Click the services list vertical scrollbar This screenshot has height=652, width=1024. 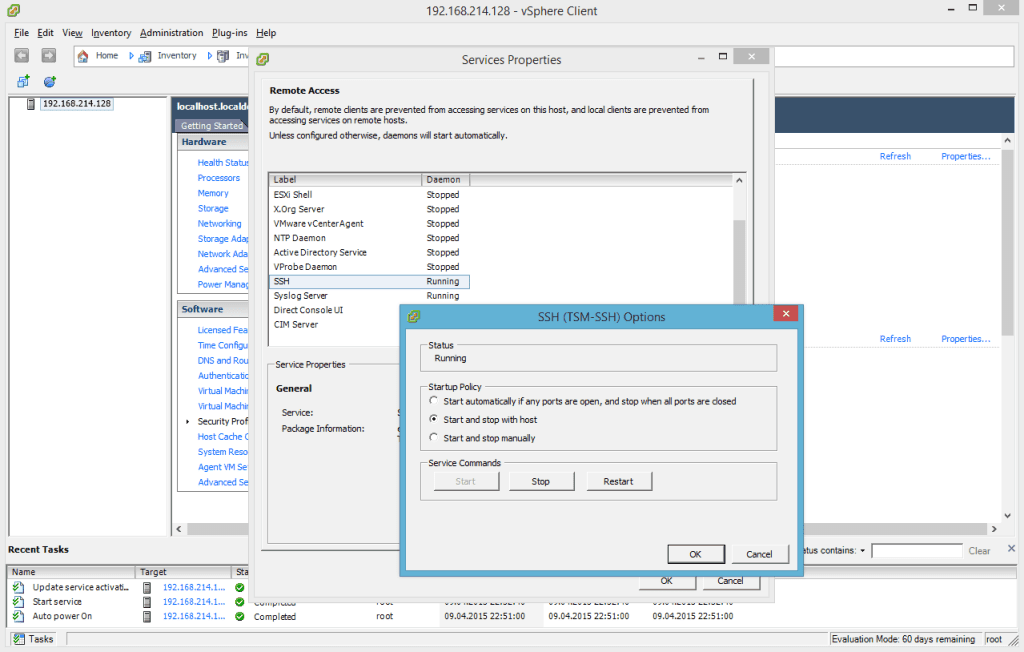[739, 262]
